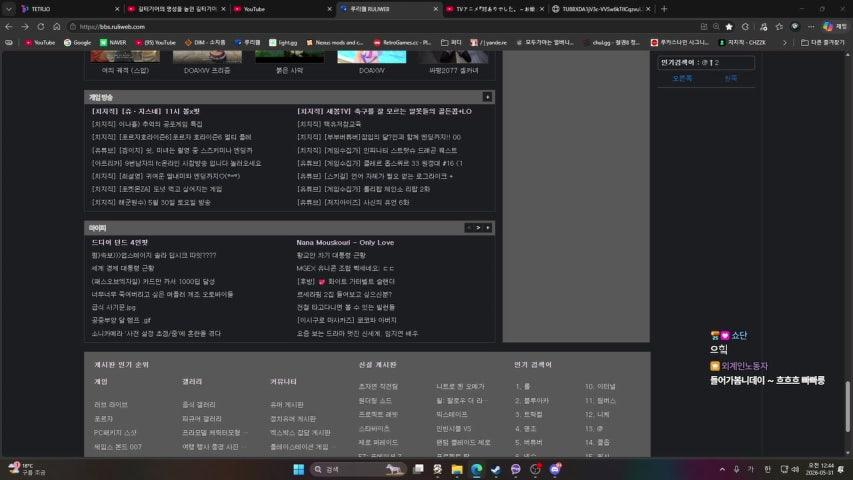
Task: Open the weather widget on the taskbar
Action: click(x=27, y=469)
